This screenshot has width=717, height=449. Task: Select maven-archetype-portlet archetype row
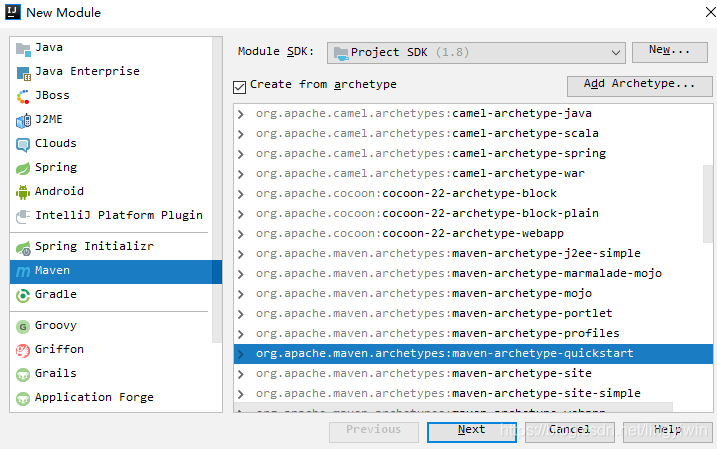tap(473, 314)
